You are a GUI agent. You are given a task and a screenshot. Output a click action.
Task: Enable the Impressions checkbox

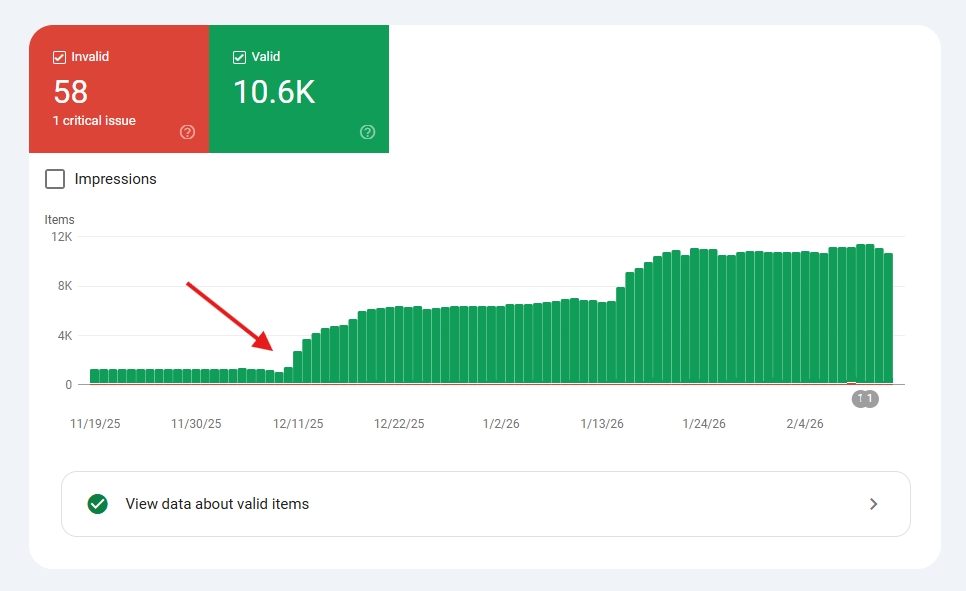click(x=56, y=179)
